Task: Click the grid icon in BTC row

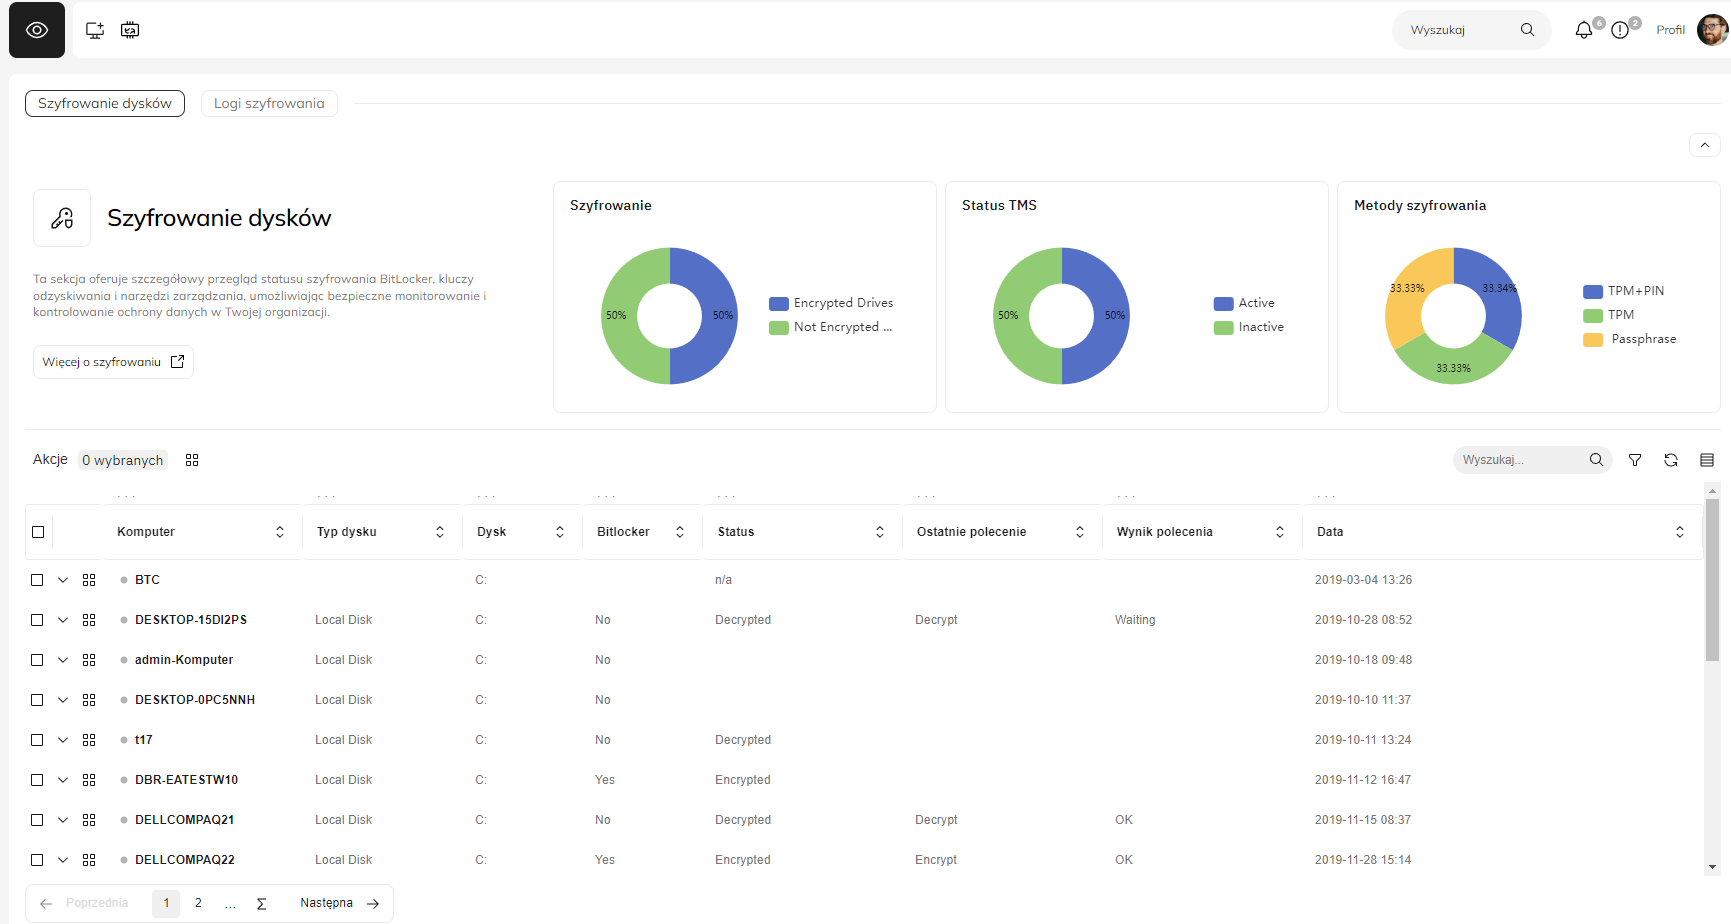Action: 89,580
